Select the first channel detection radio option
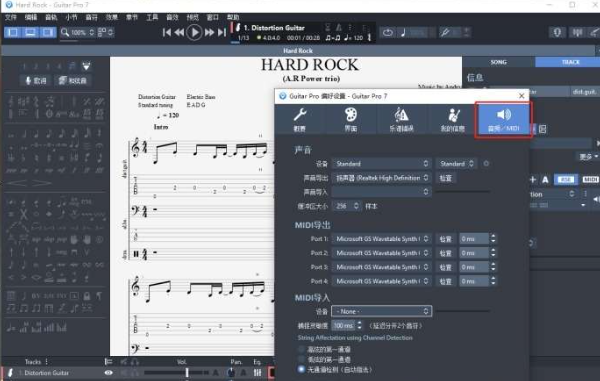This screenshot has width=600, height=381. 302,349
